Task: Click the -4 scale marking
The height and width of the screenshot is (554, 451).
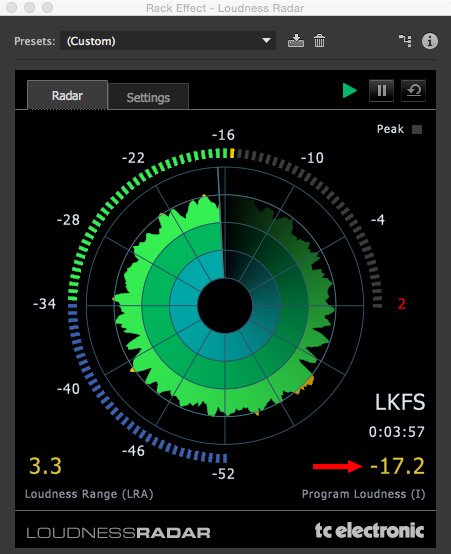Action: pos(377,220)
